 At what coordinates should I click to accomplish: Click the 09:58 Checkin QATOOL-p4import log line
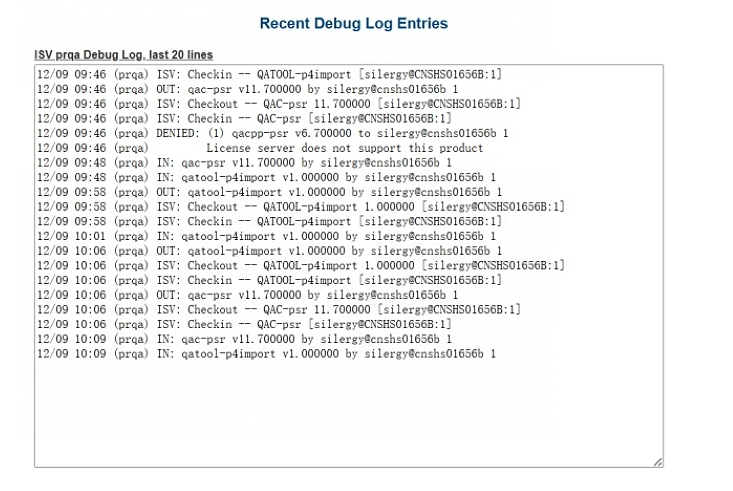click(x=268, y=221)
